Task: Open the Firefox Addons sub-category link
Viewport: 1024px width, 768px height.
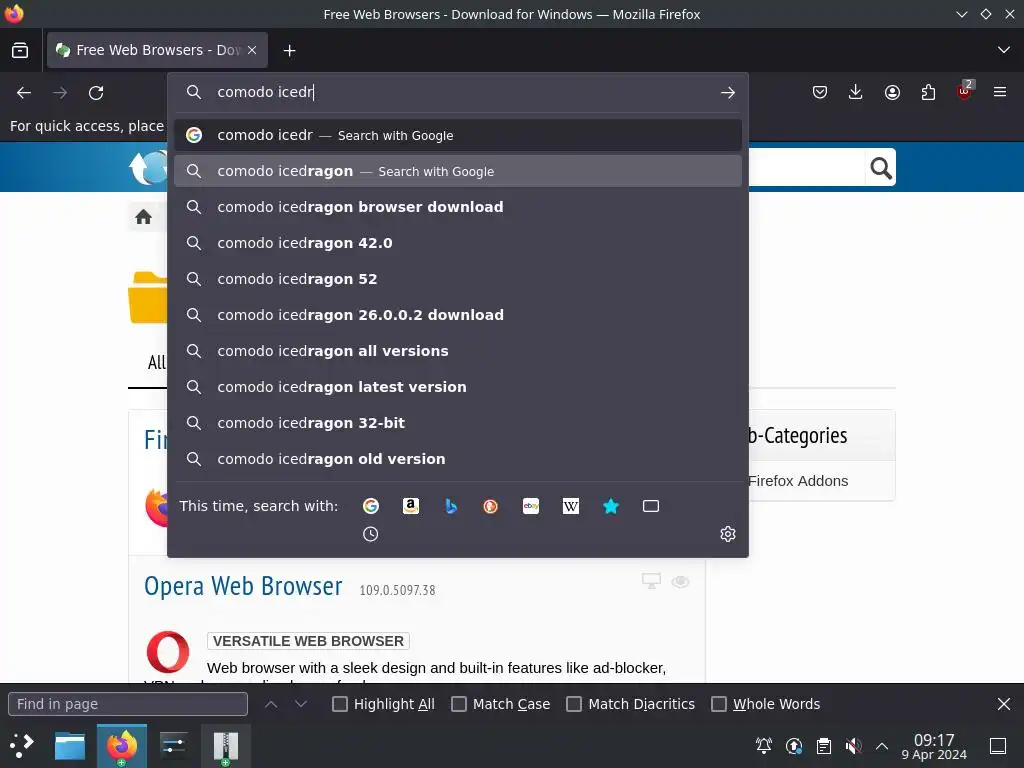Action: point(798,481)
